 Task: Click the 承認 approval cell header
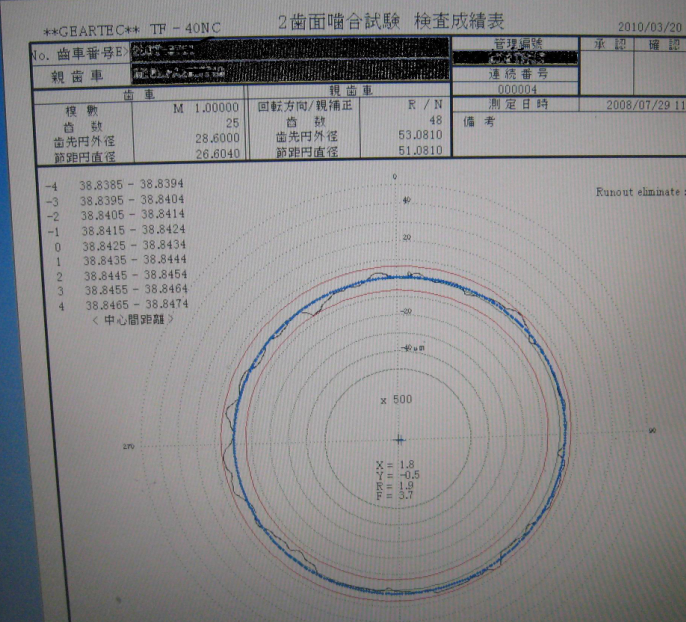coord(609,44)
